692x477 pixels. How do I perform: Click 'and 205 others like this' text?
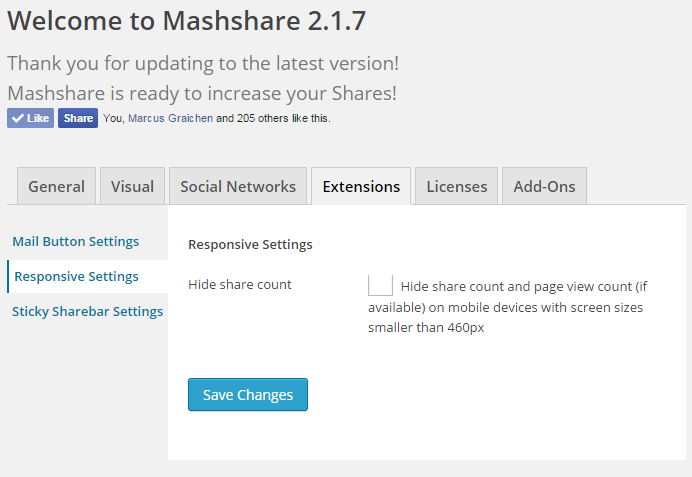(273, 118)
